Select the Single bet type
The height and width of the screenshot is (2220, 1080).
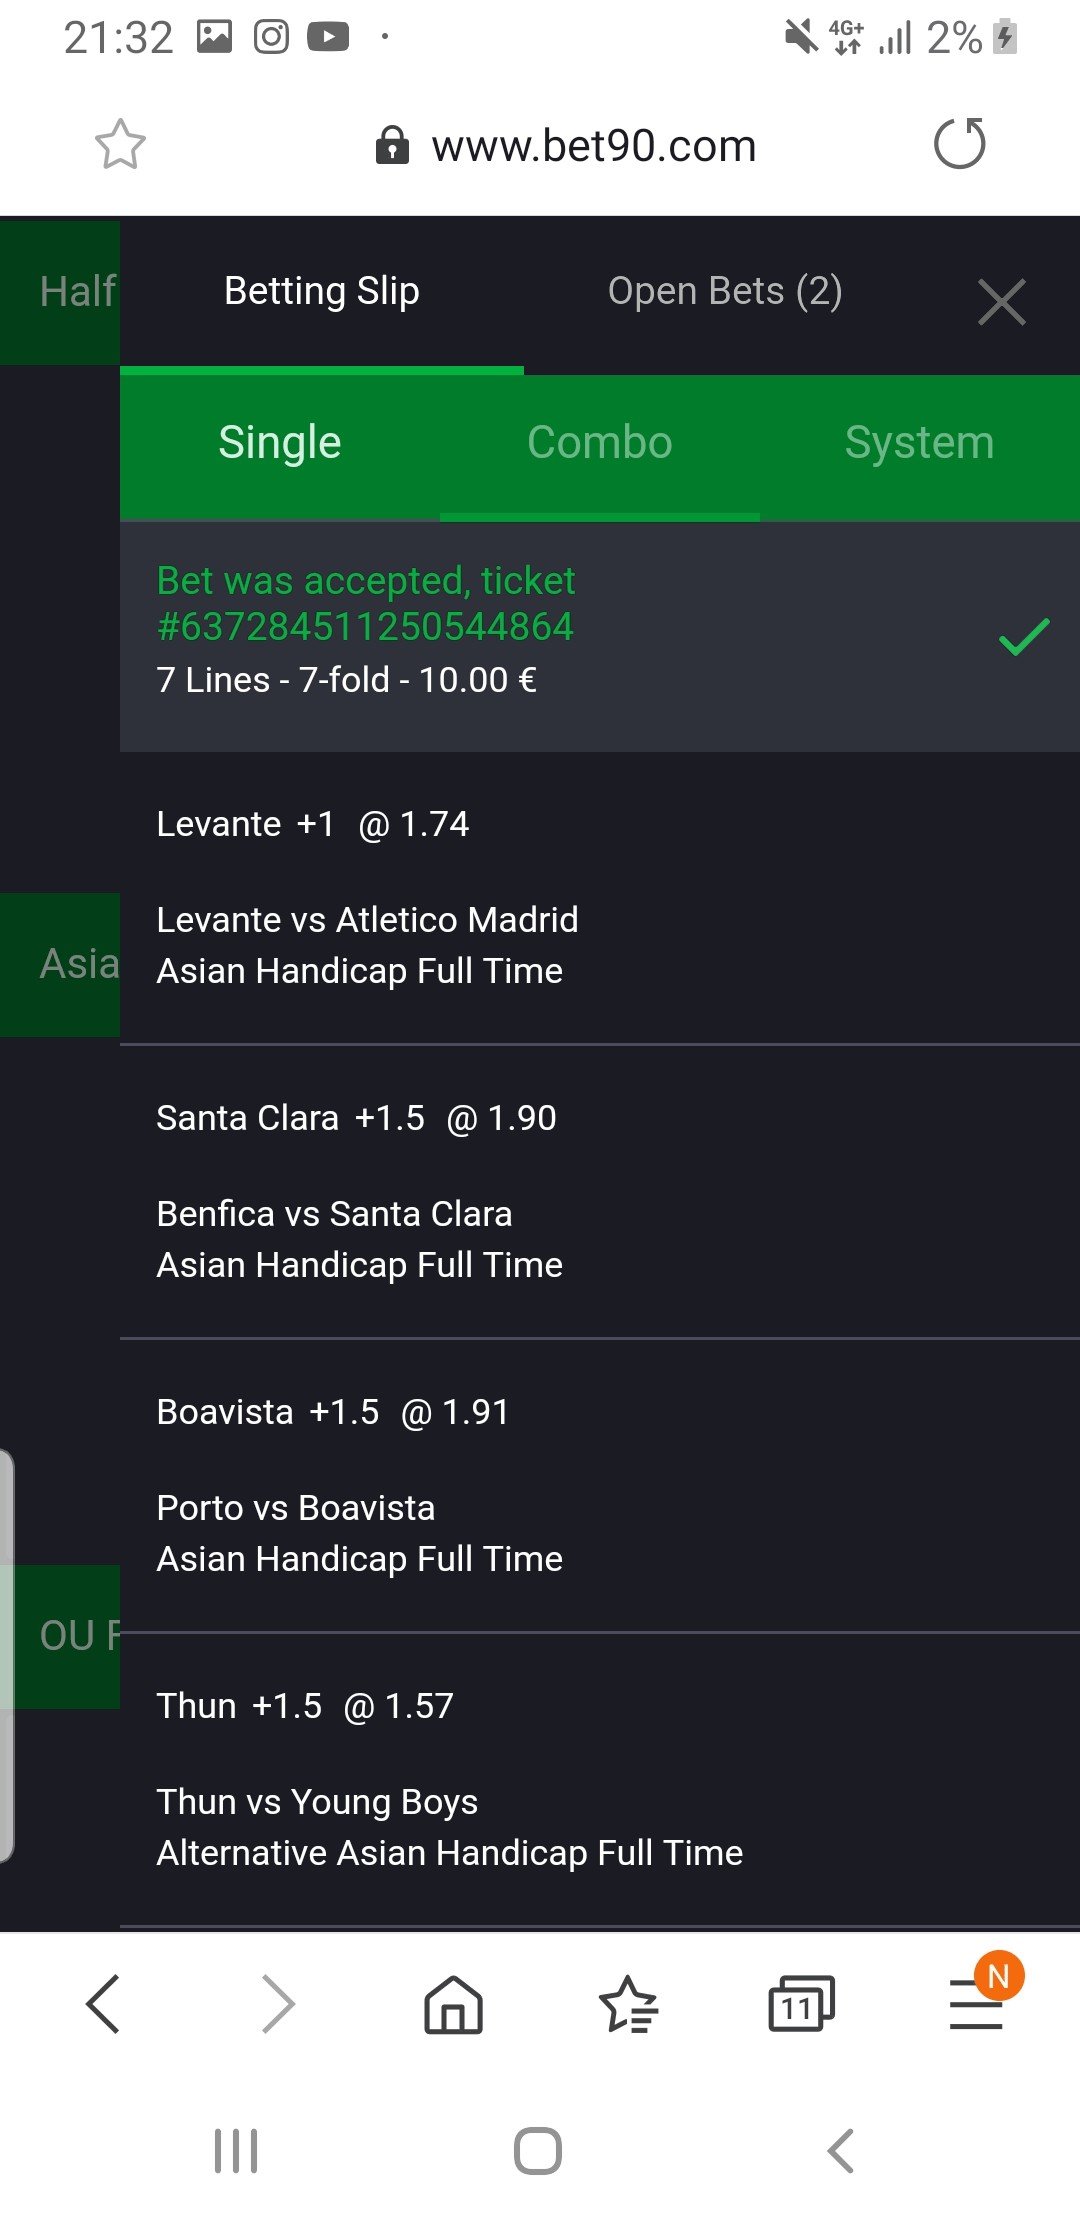click(x=280, y=443)
